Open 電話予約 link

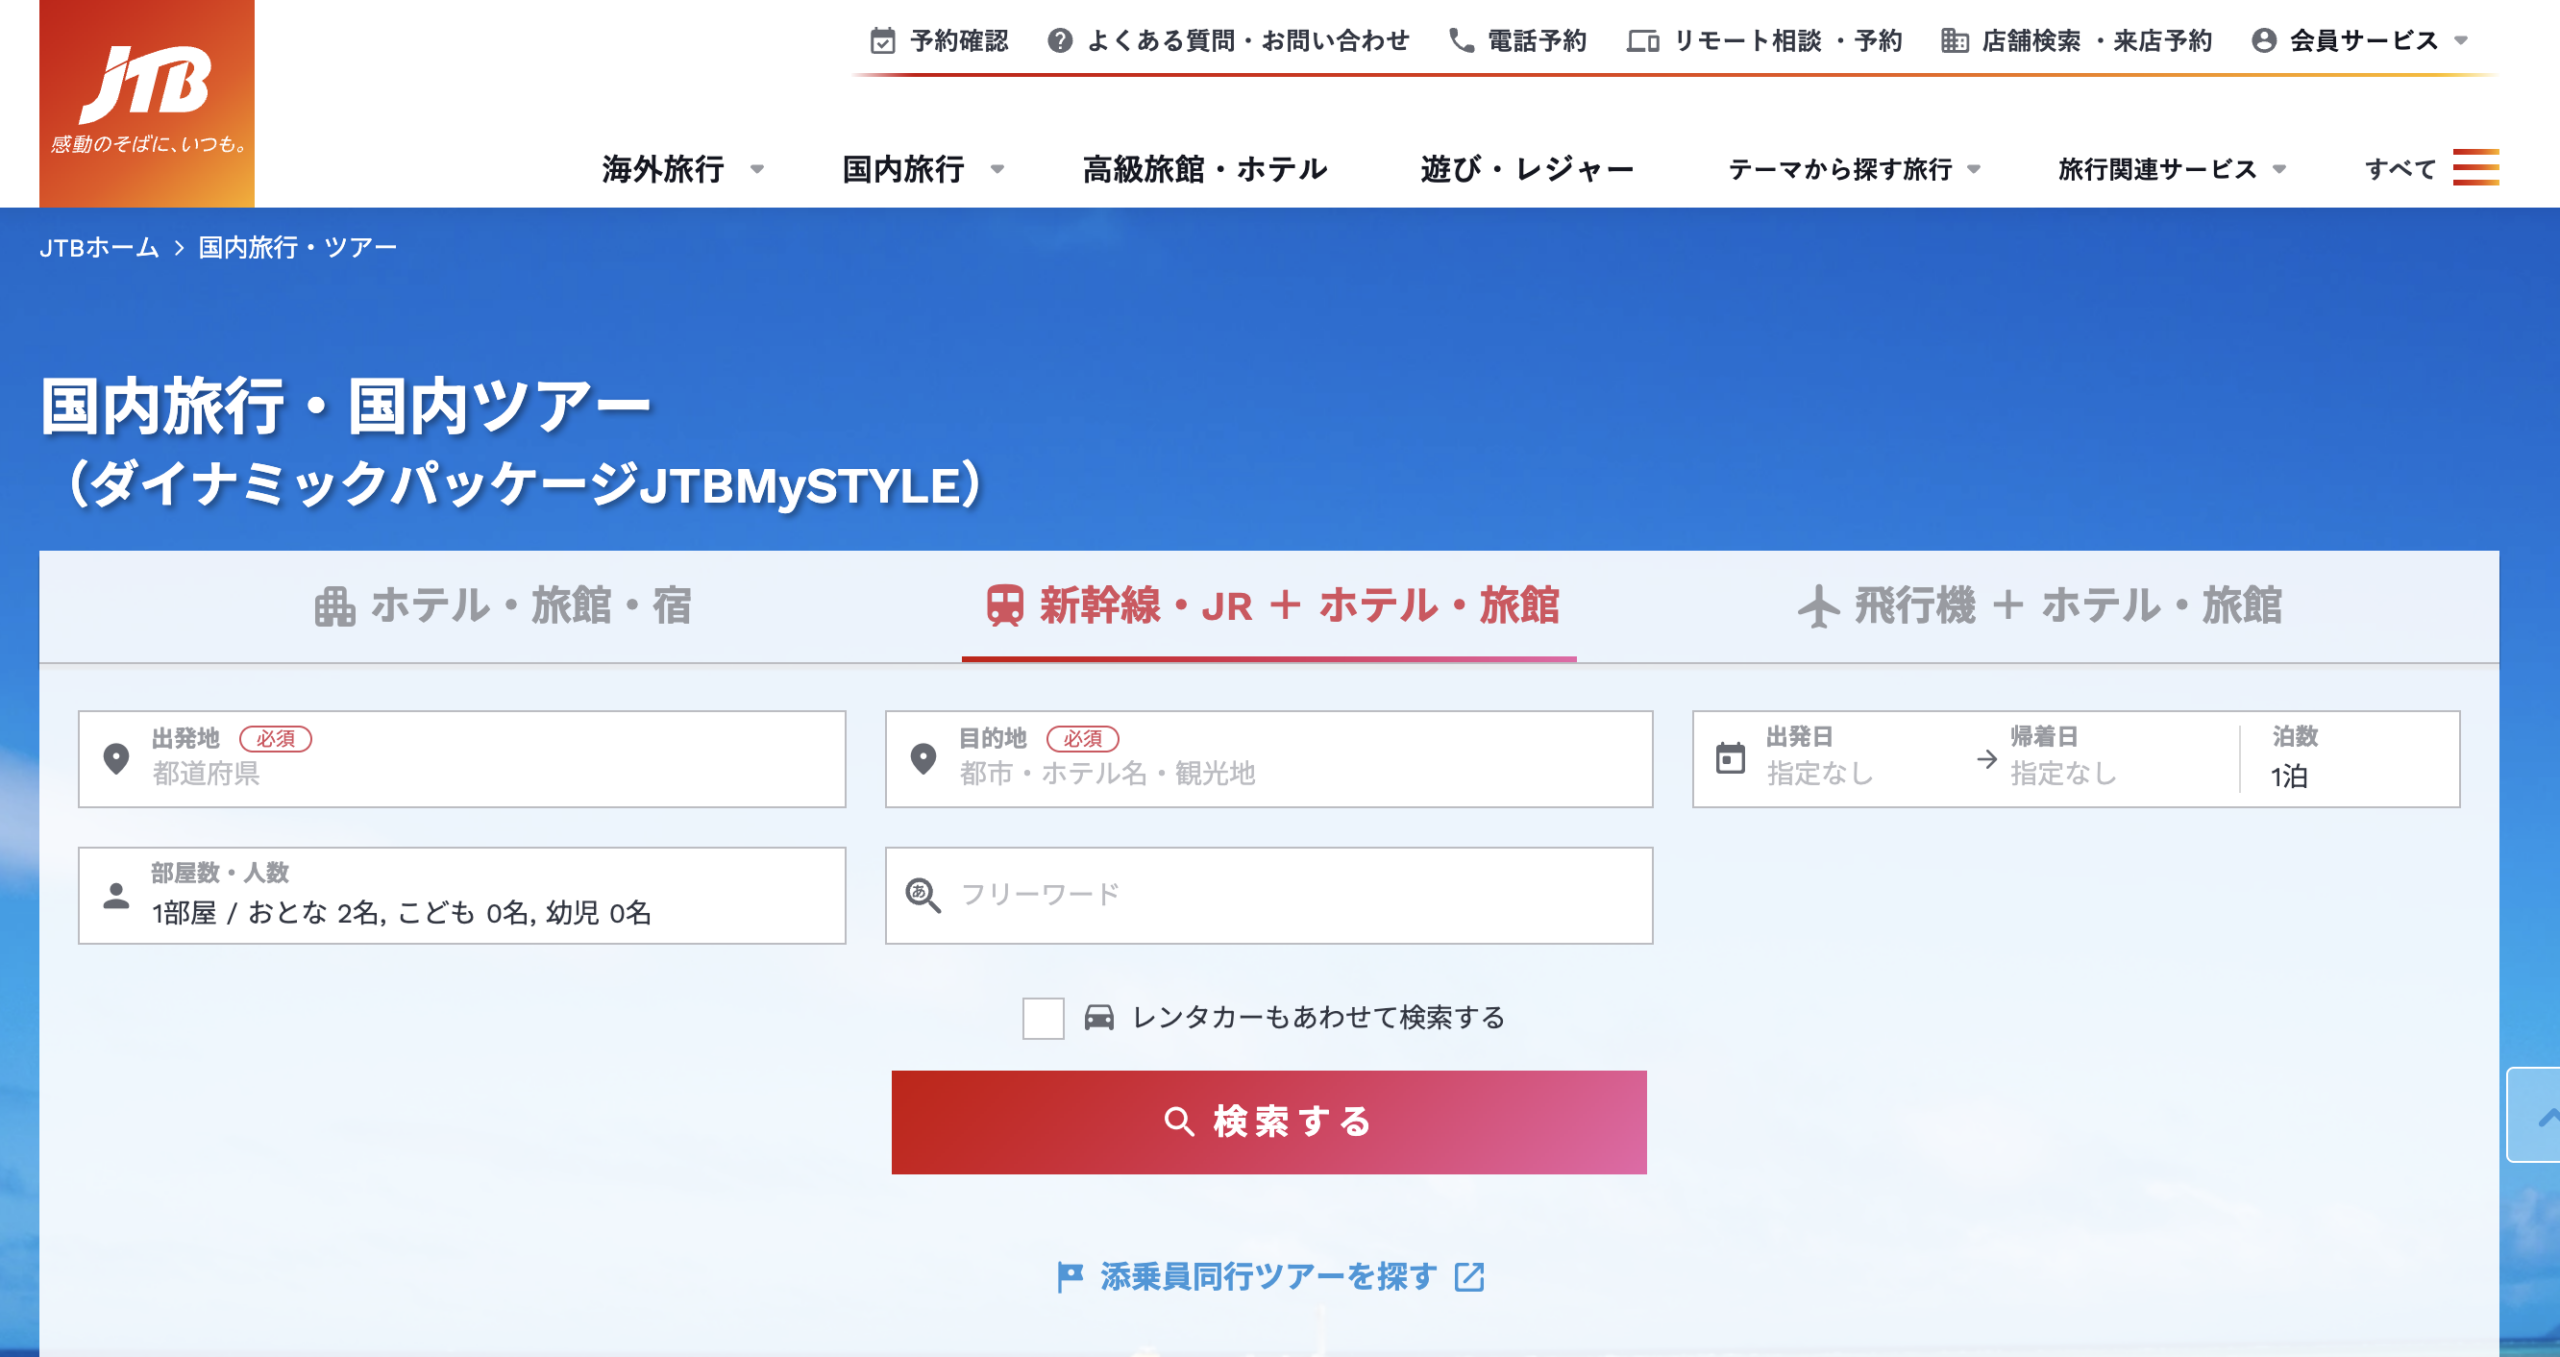pyautogui.click(x=1518, y=41)
